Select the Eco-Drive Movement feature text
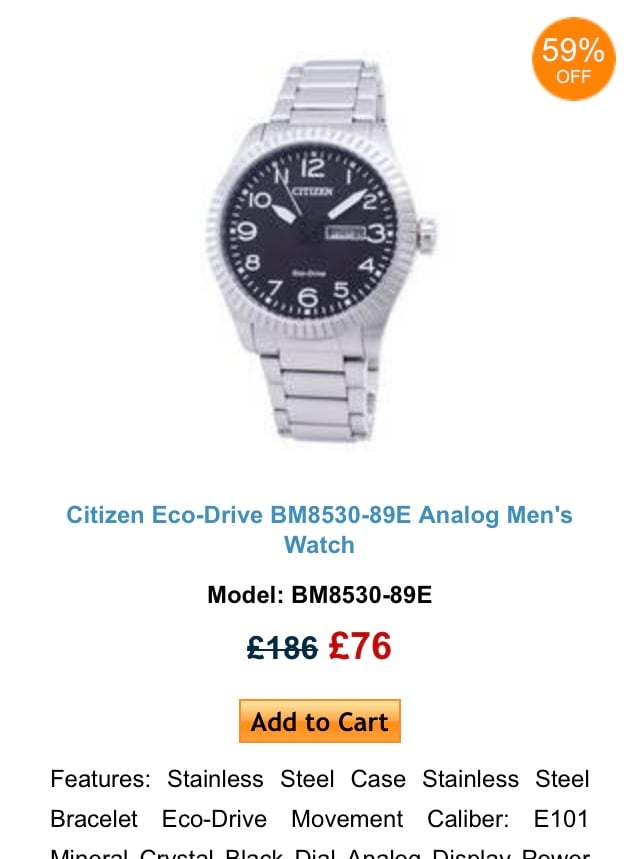The image size is (640, 859). (x=282, y=819)
